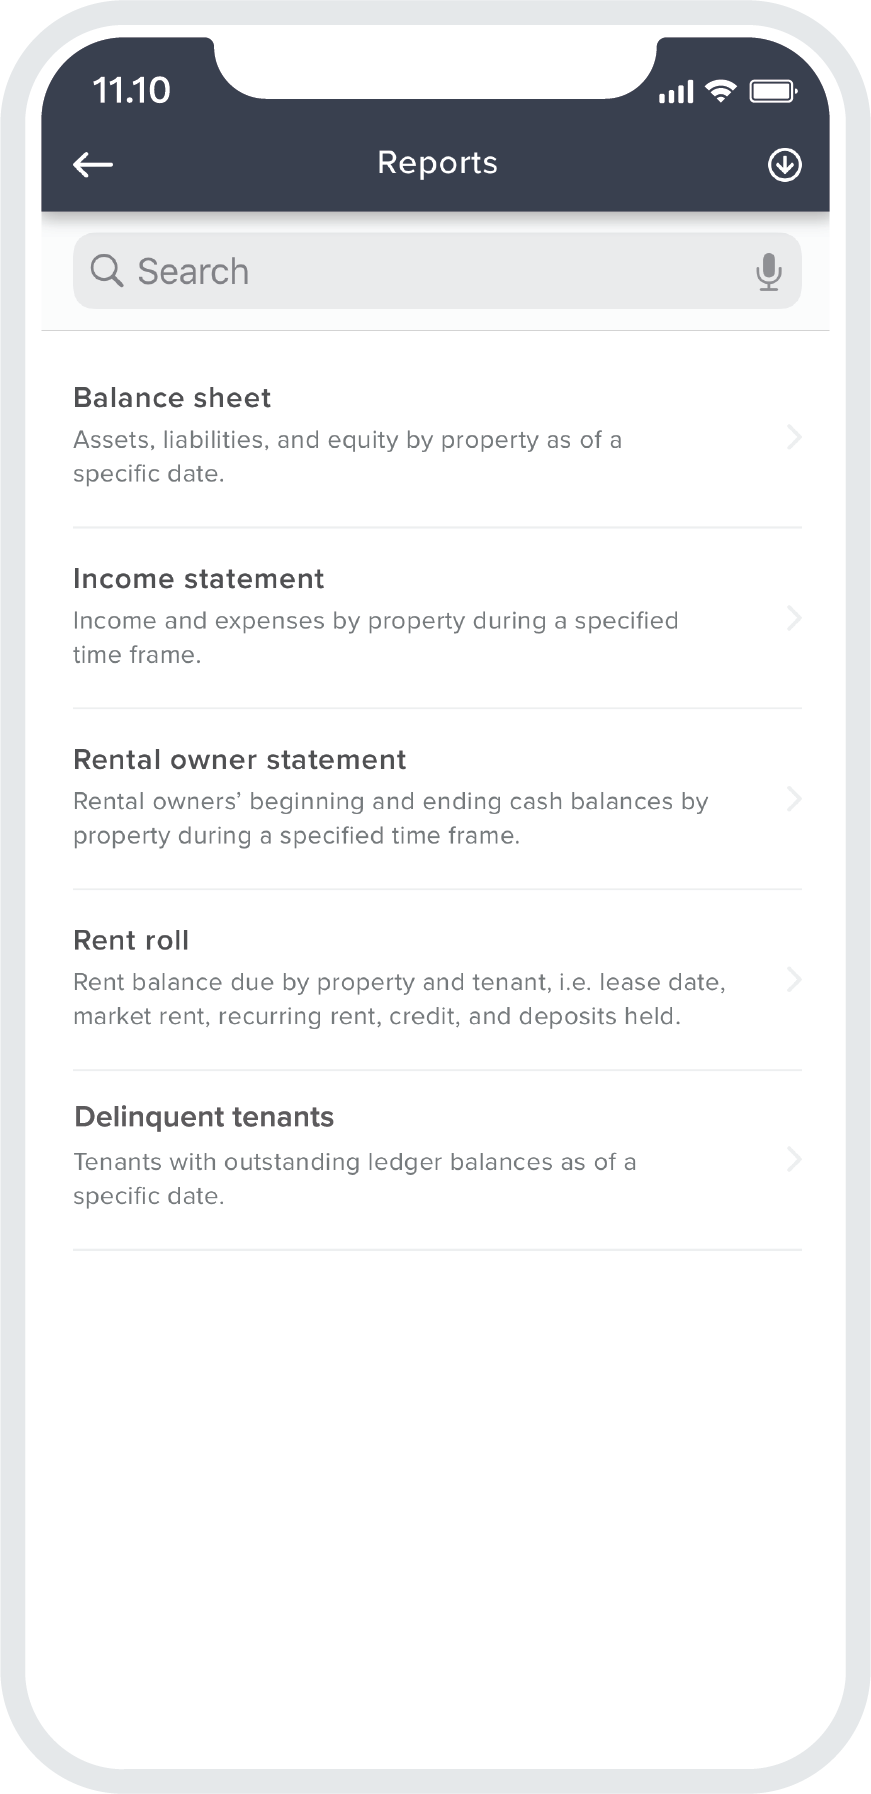Tap the cellular signal bars icon
Screen dimensions: 871x1794
point(676,93)
